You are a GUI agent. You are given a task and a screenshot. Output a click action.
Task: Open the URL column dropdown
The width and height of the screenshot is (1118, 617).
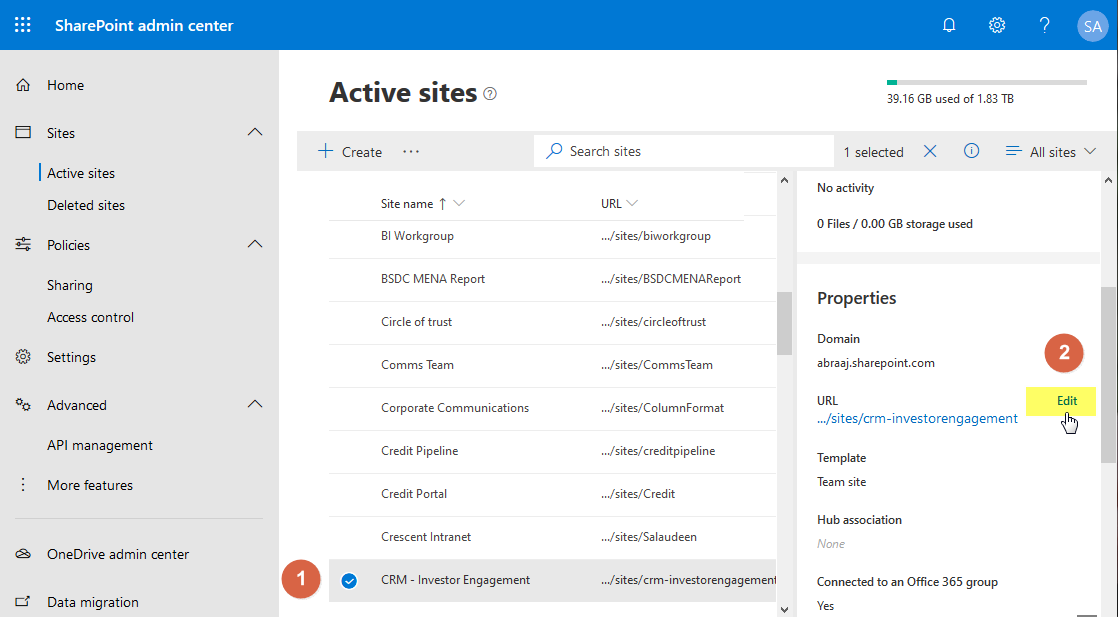point(633,203)
